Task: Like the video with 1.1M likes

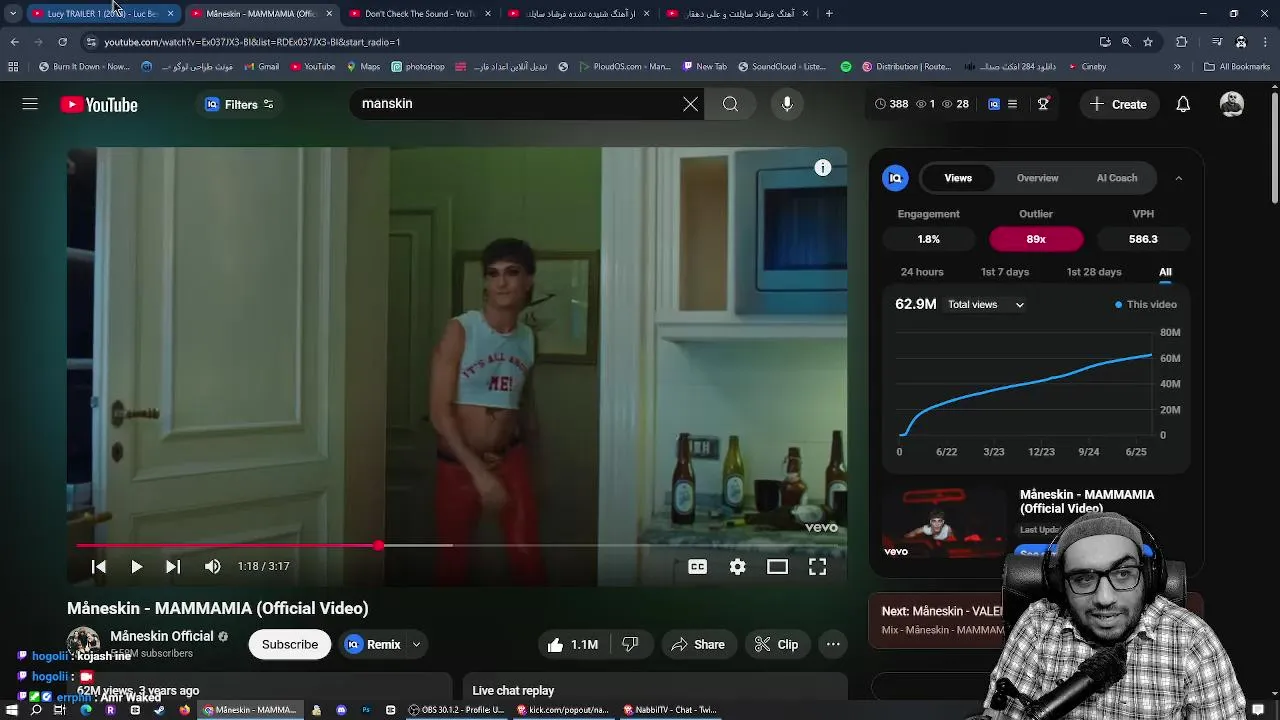Action: pos(573,644)
